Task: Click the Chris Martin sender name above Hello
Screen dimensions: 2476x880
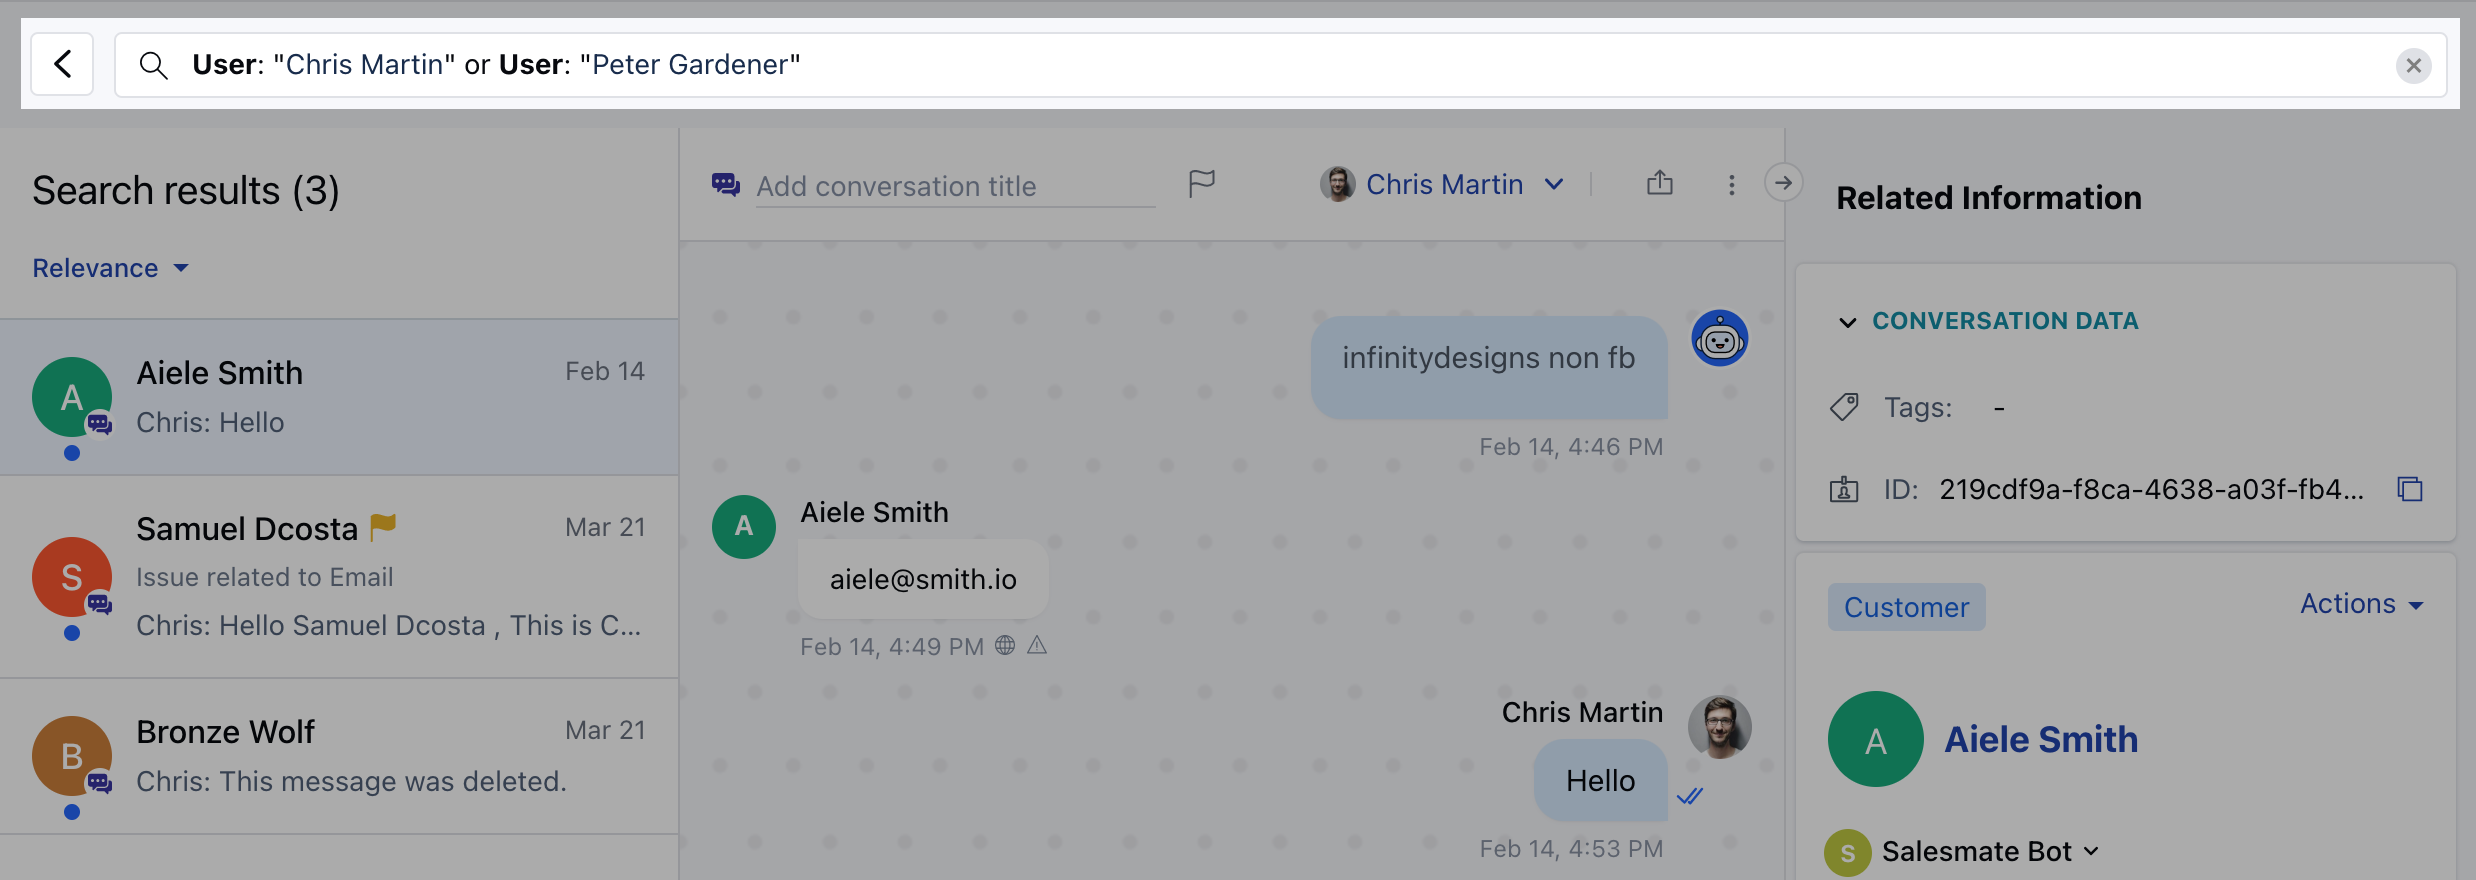Action: [1582, 712]
